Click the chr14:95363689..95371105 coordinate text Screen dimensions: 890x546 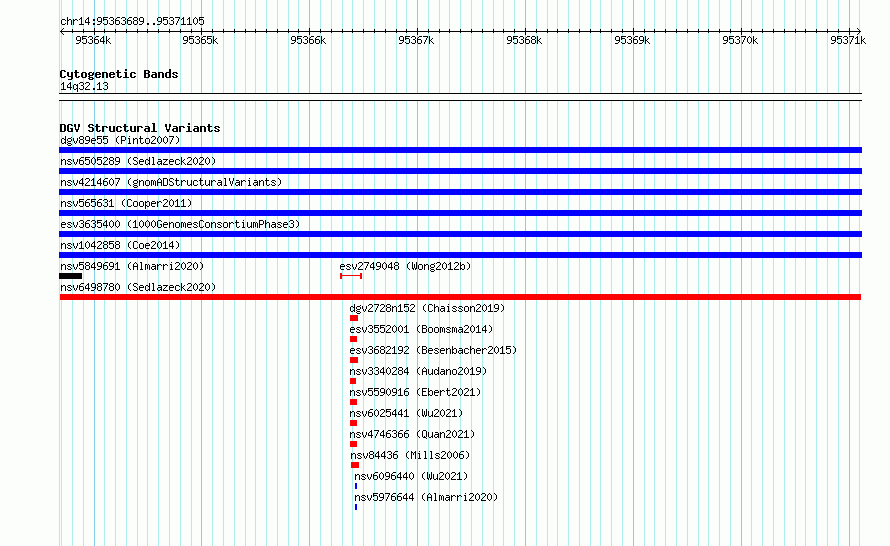[132, 21]
